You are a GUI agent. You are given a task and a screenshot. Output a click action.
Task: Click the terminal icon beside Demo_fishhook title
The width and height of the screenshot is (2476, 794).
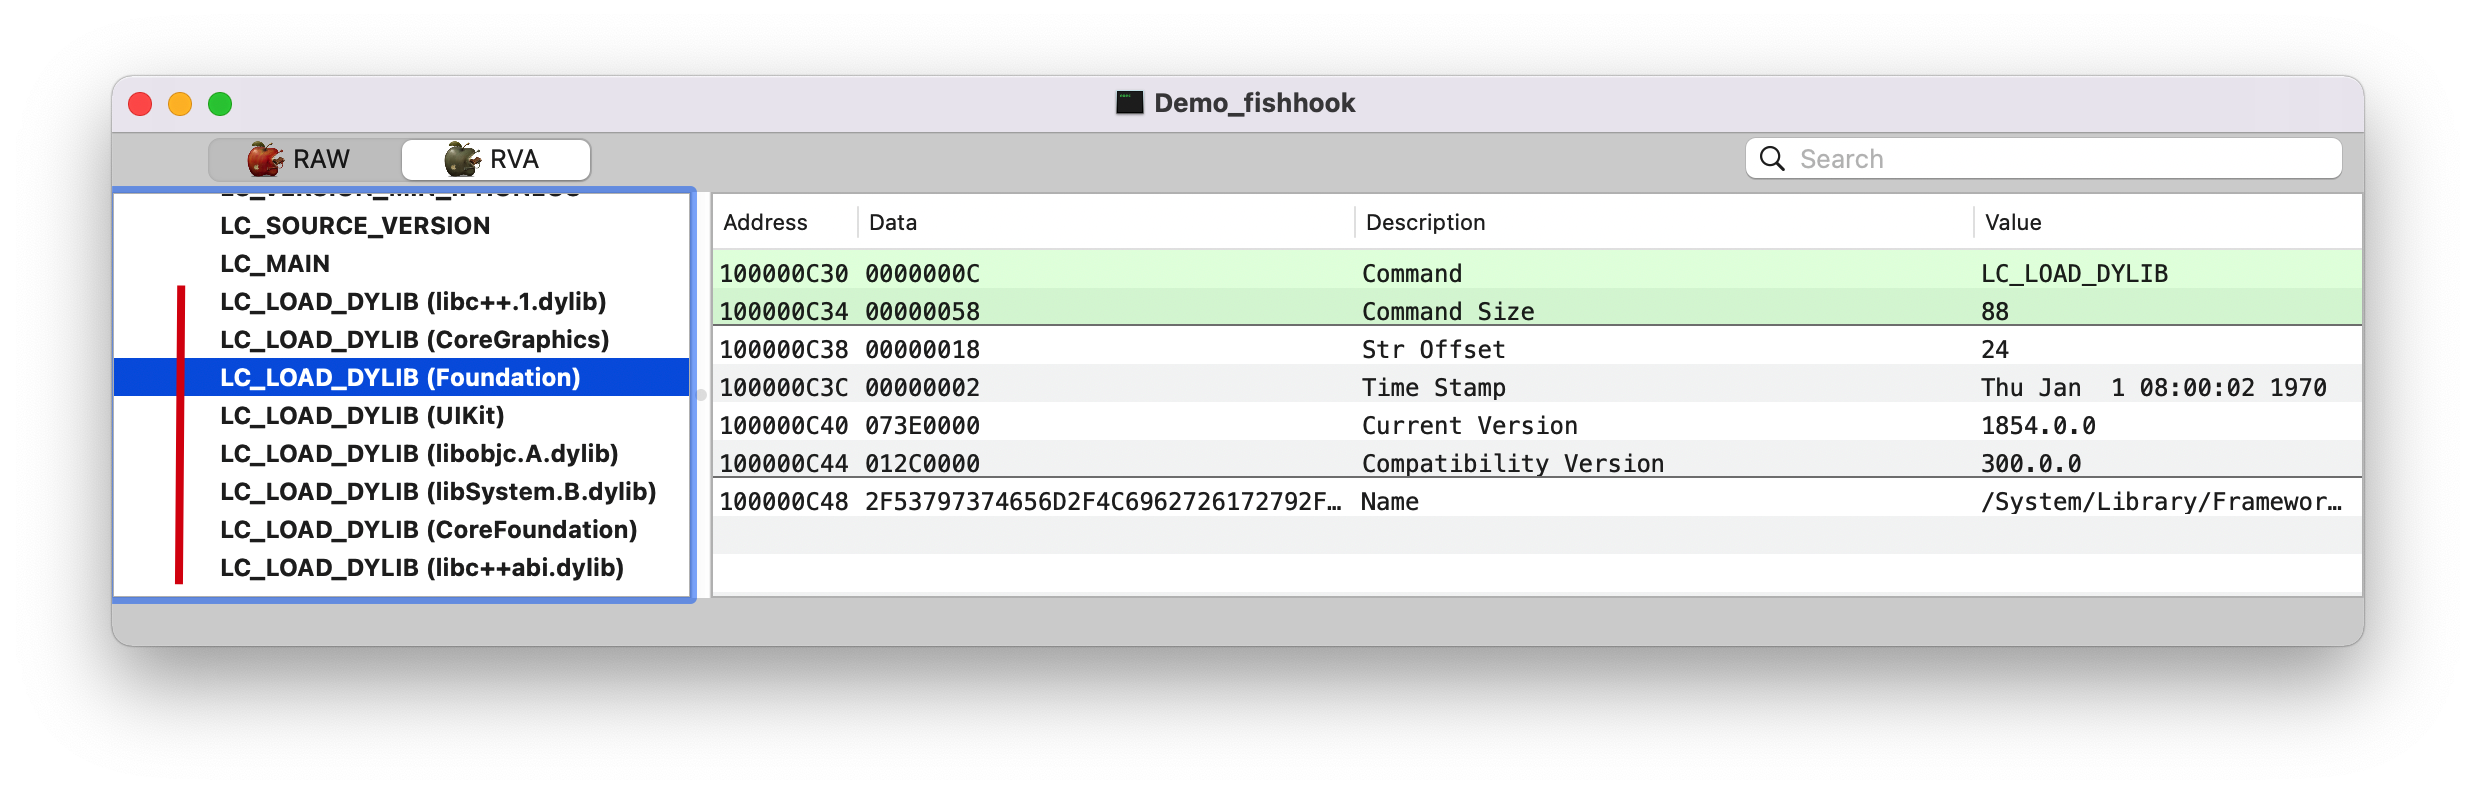coord(1130,103)
